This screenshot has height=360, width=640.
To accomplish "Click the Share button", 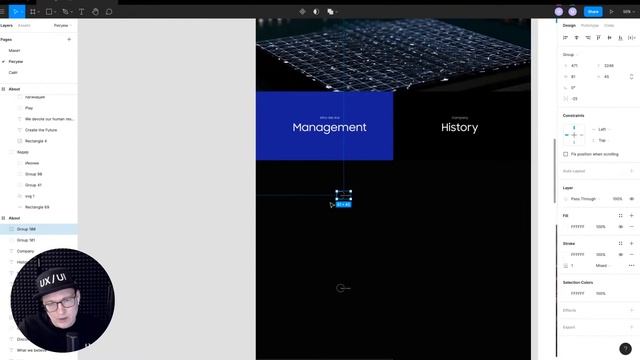I will coord(593,12).
